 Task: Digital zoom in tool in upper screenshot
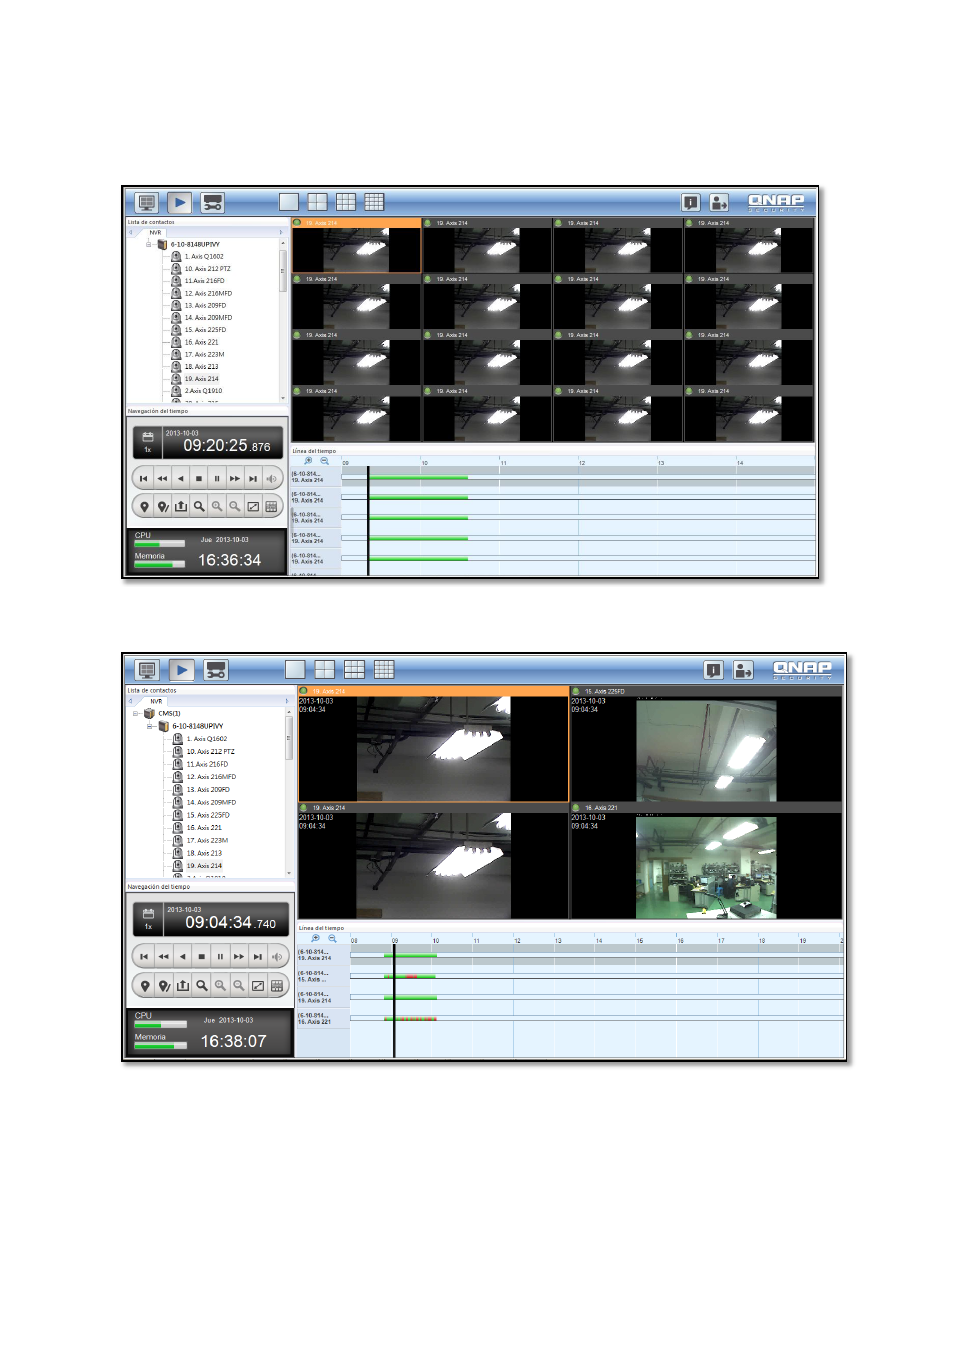pyautogui.click(x=217, y=507)
